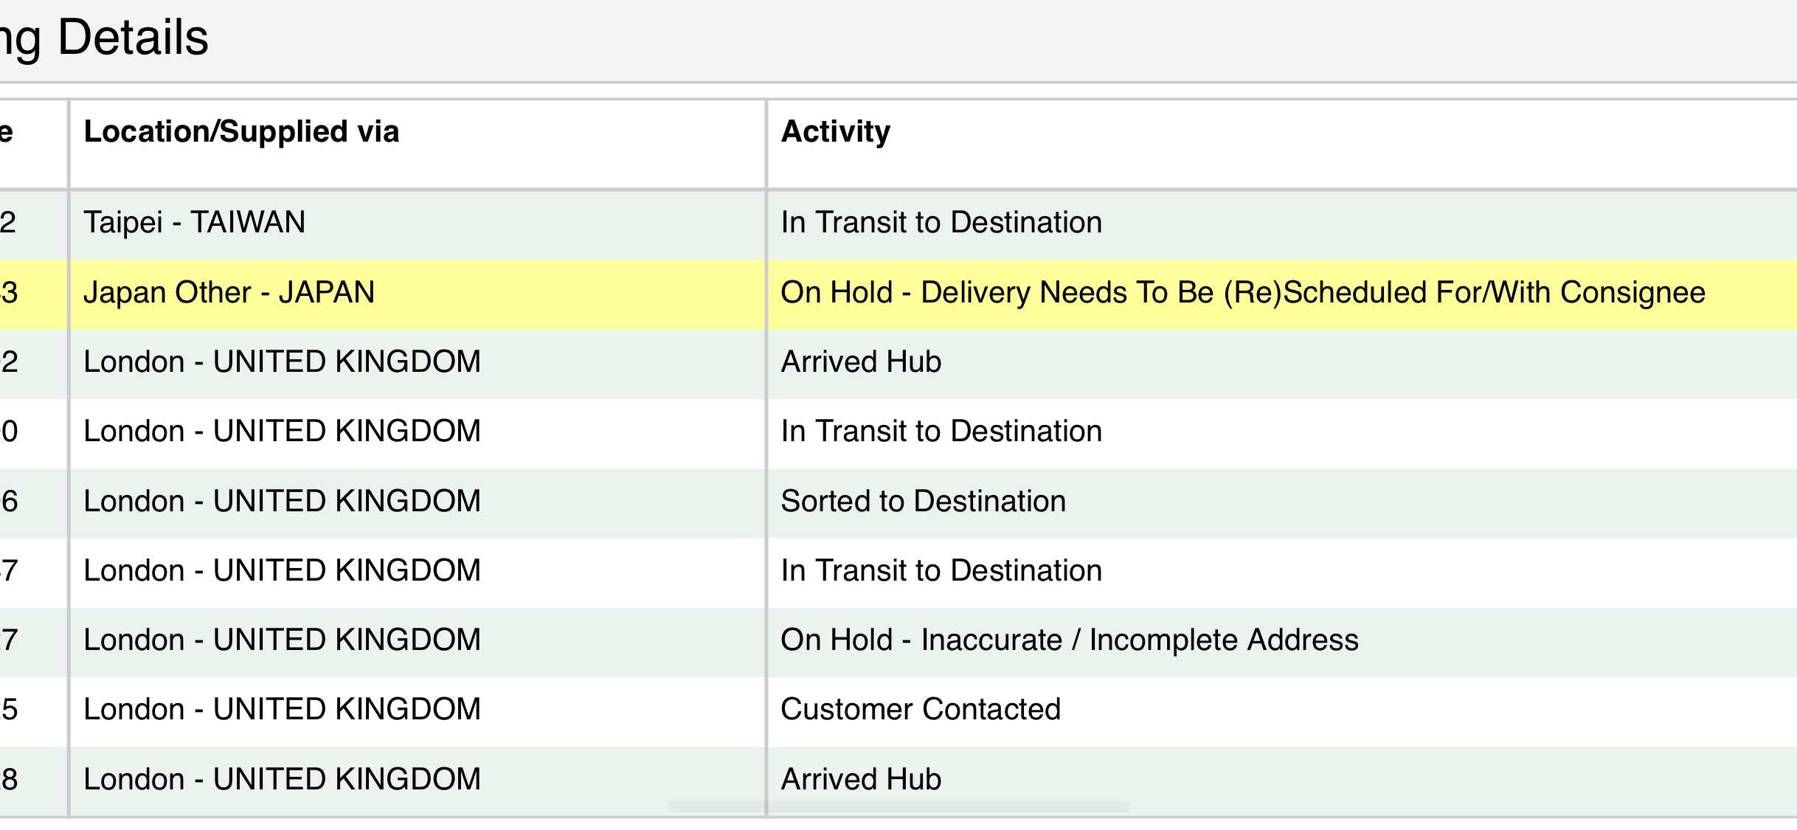Image resolution: width=1797 pixels, height=830 pixels.
Task: Click the highlighted On Hold Delivery Rescheduled activity
Action: point(1242,293)
